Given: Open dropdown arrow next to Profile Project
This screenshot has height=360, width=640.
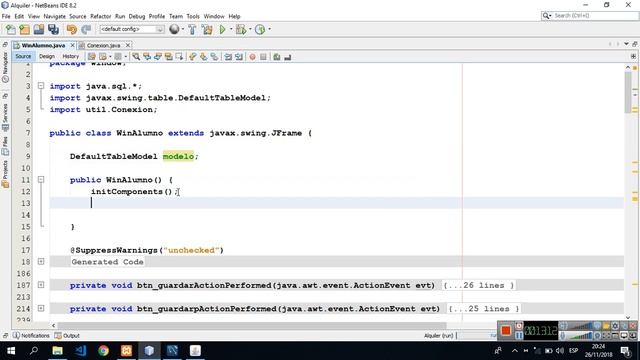Looking at the screenshot, I should coord(269,29).
